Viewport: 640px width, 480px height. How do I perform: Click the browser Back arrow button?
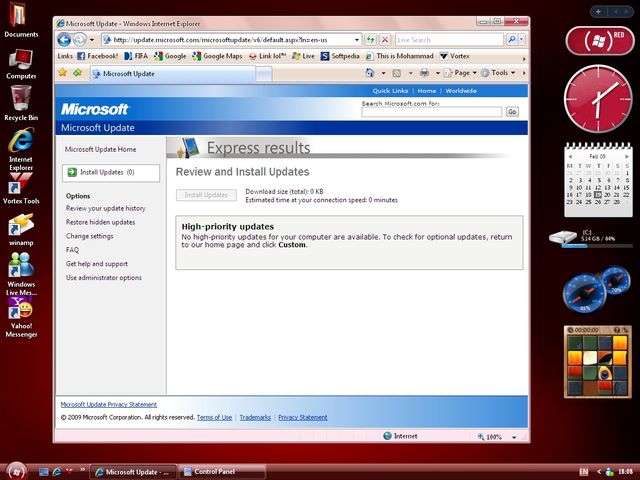[x=64, y=39]
